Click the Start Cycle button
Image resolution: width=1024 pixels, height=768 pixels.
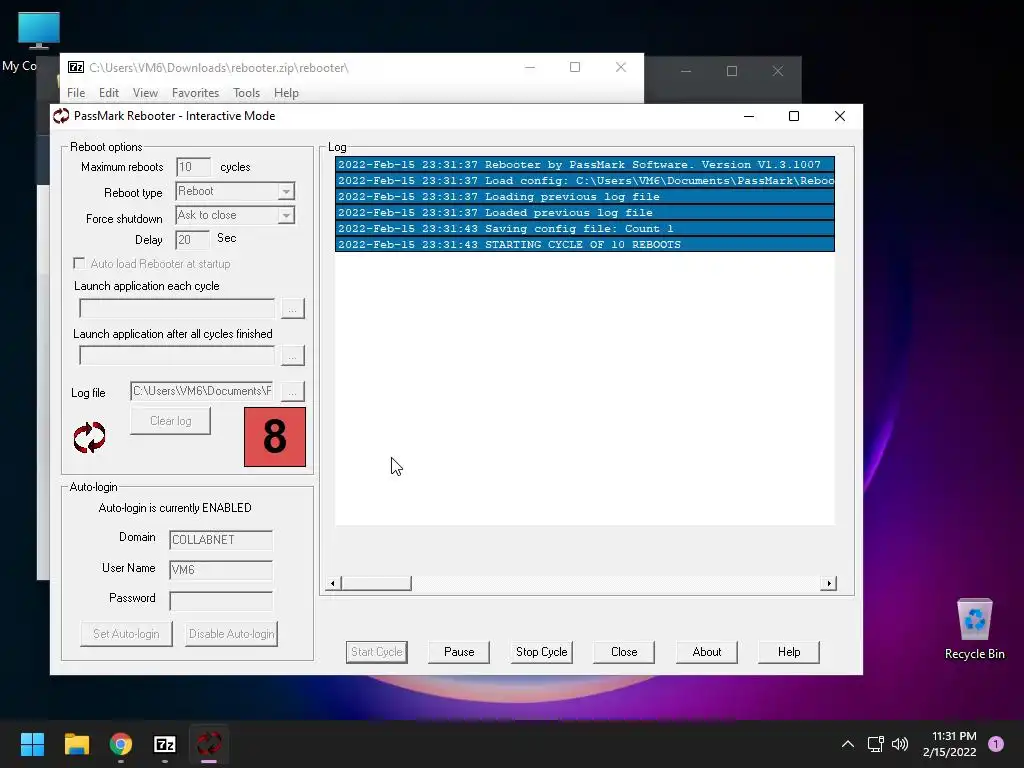[377, 652]
